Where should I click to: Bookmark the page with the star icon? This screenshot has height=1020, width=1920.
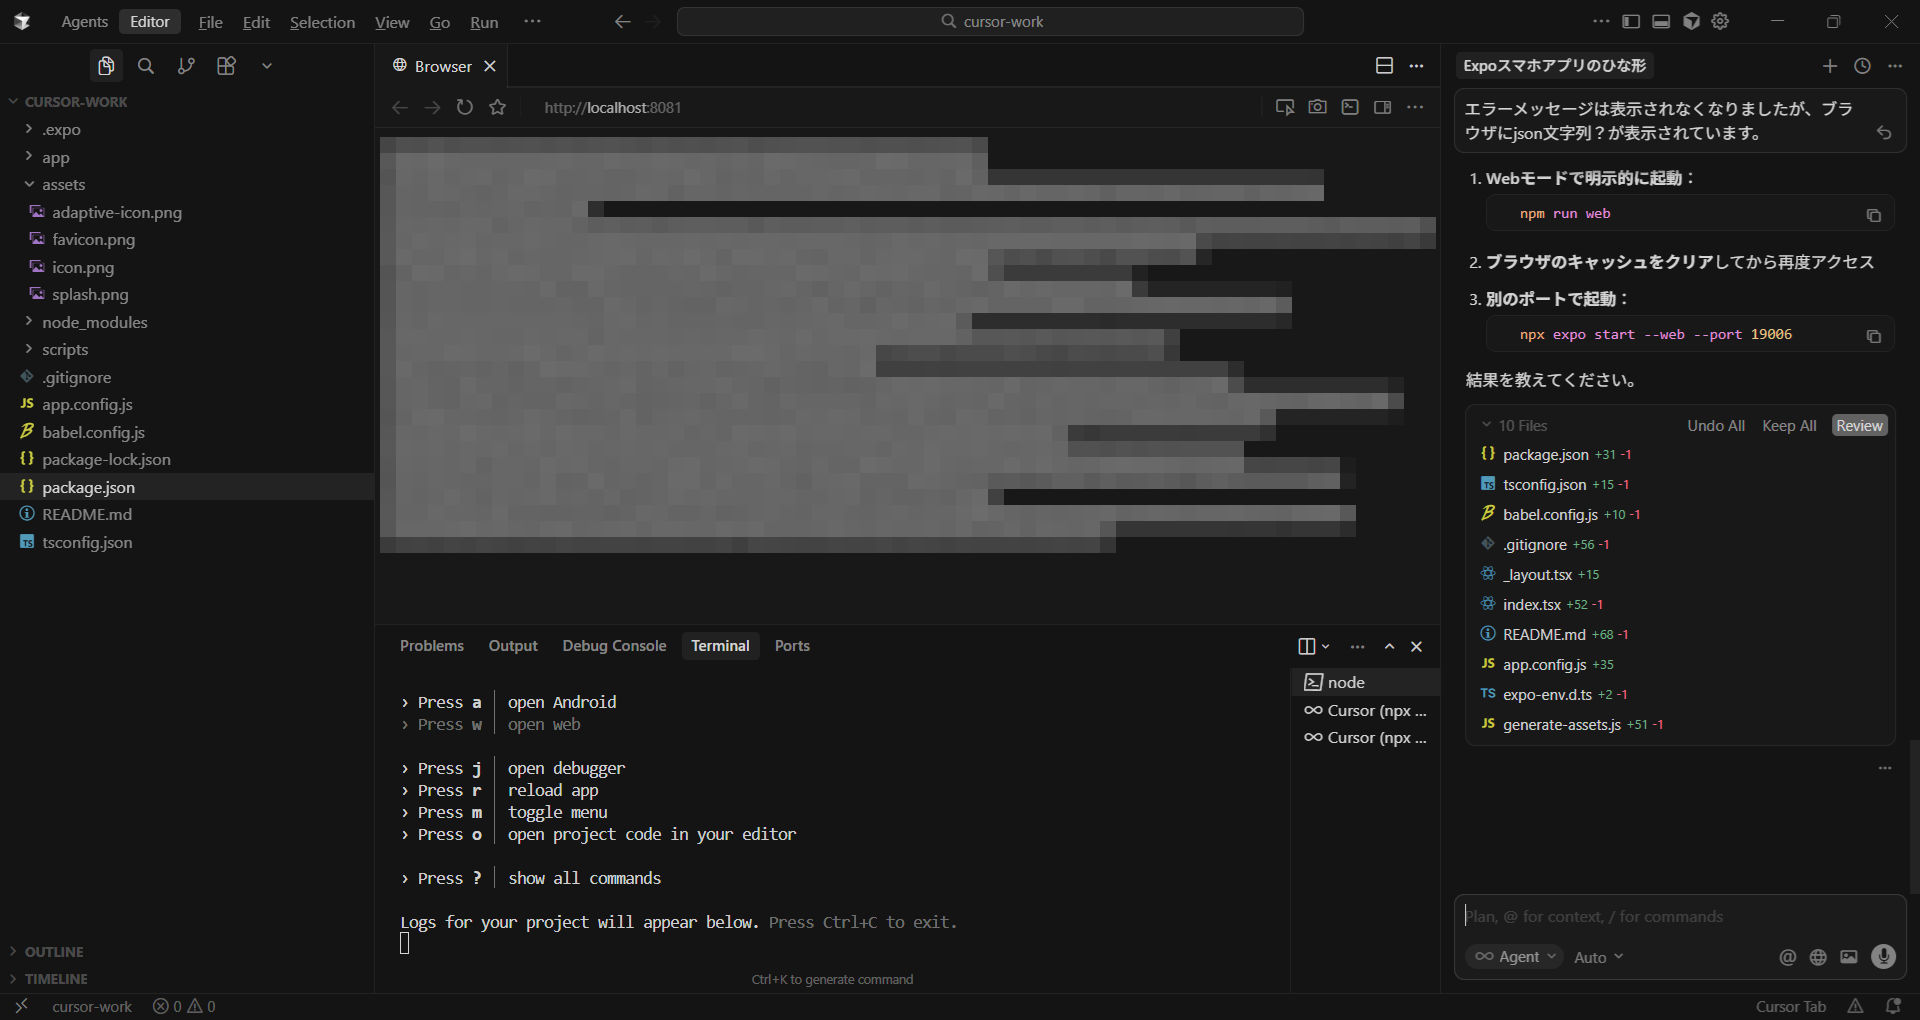click(x=497, y=107)
